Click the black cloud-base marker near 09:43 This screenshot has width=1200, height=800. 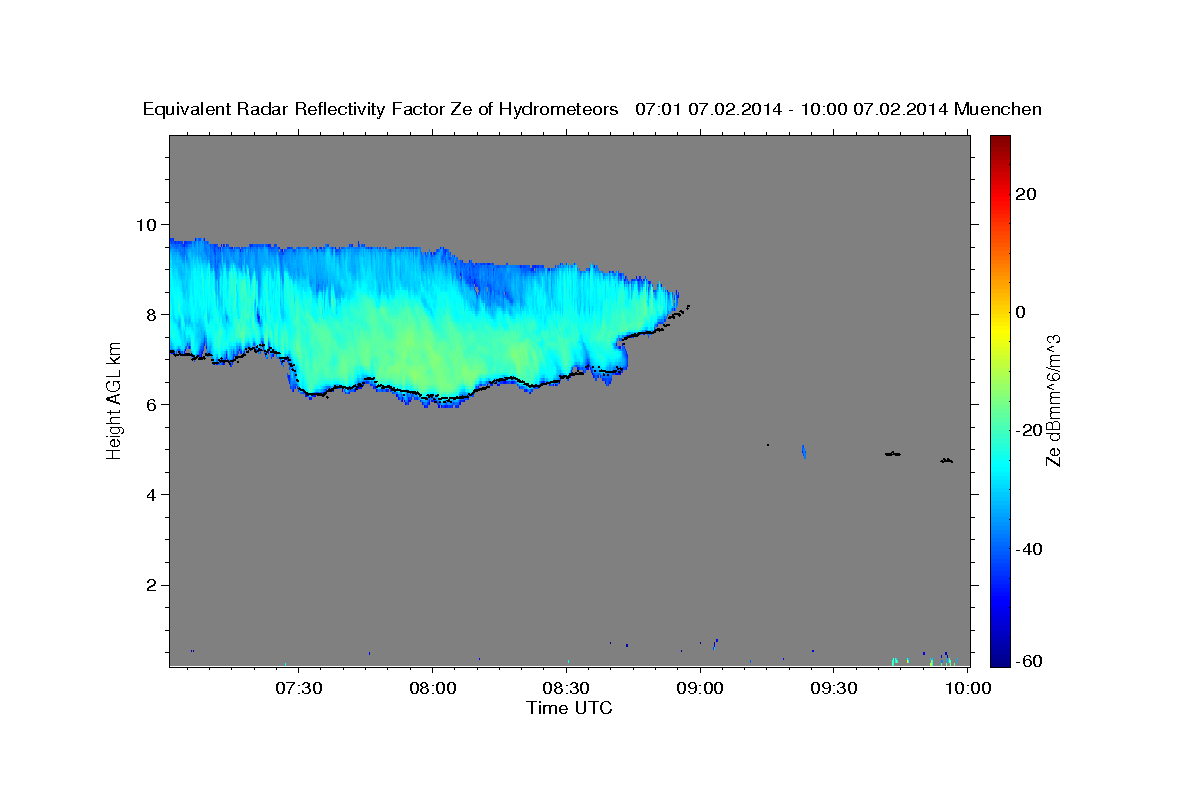(893, 454)
